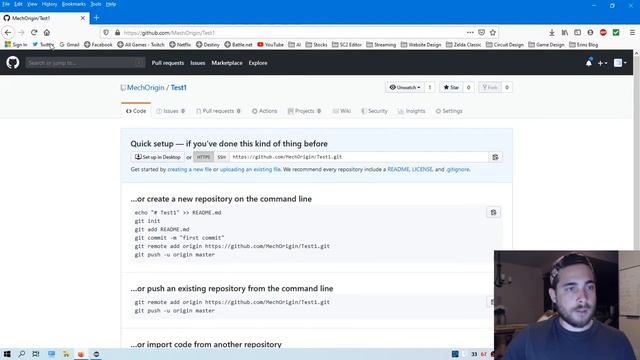
Task: Open File Explorer from the taskbar
Action: [66, 354]
